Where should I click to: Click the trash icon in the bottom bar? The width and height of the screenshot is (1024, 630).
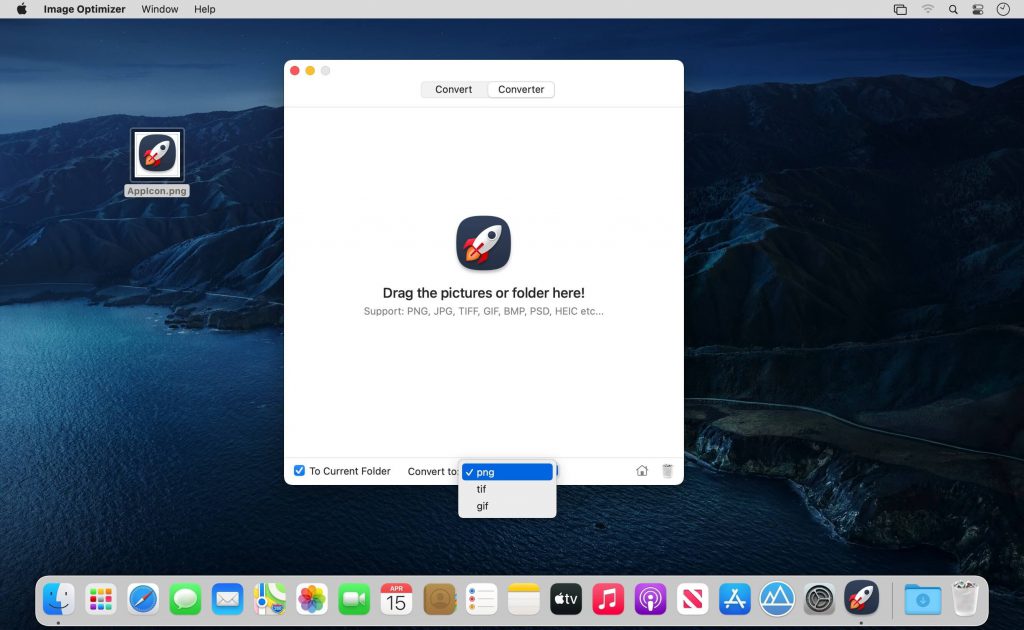[x=667, y=470]
